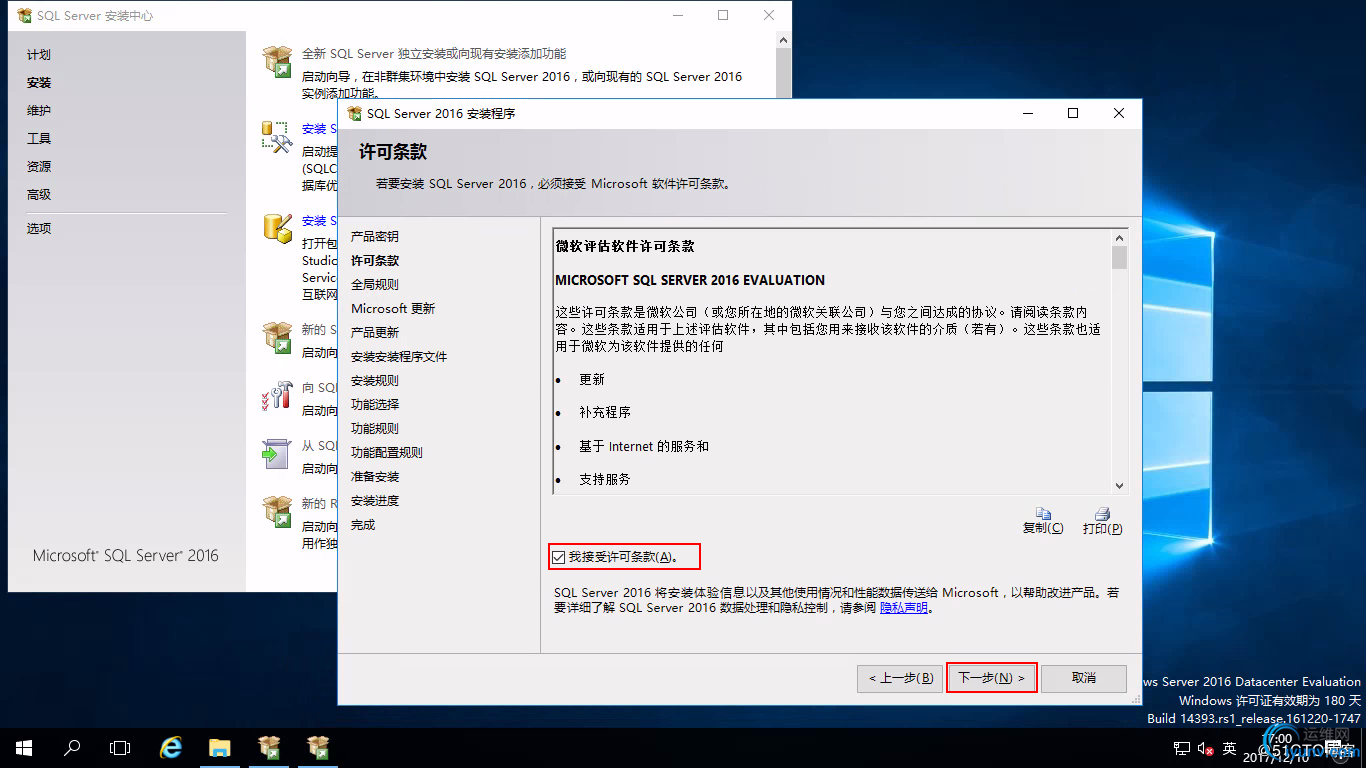The image size is (1366, 768).
Task: Switch to the first SQL setup taskbar icon
Action: [x=269, y=747]
